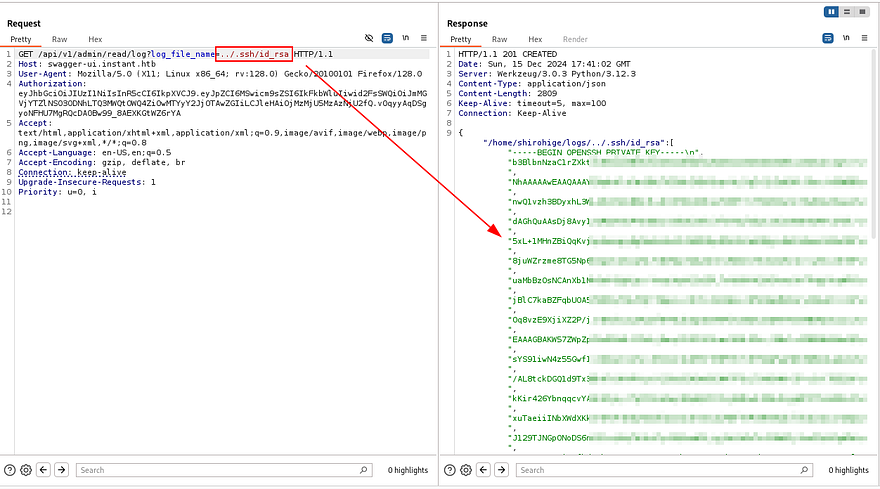880x489 pixels.
Task: Click the log_file_name parameter
Action: click(x=183, y=54)
